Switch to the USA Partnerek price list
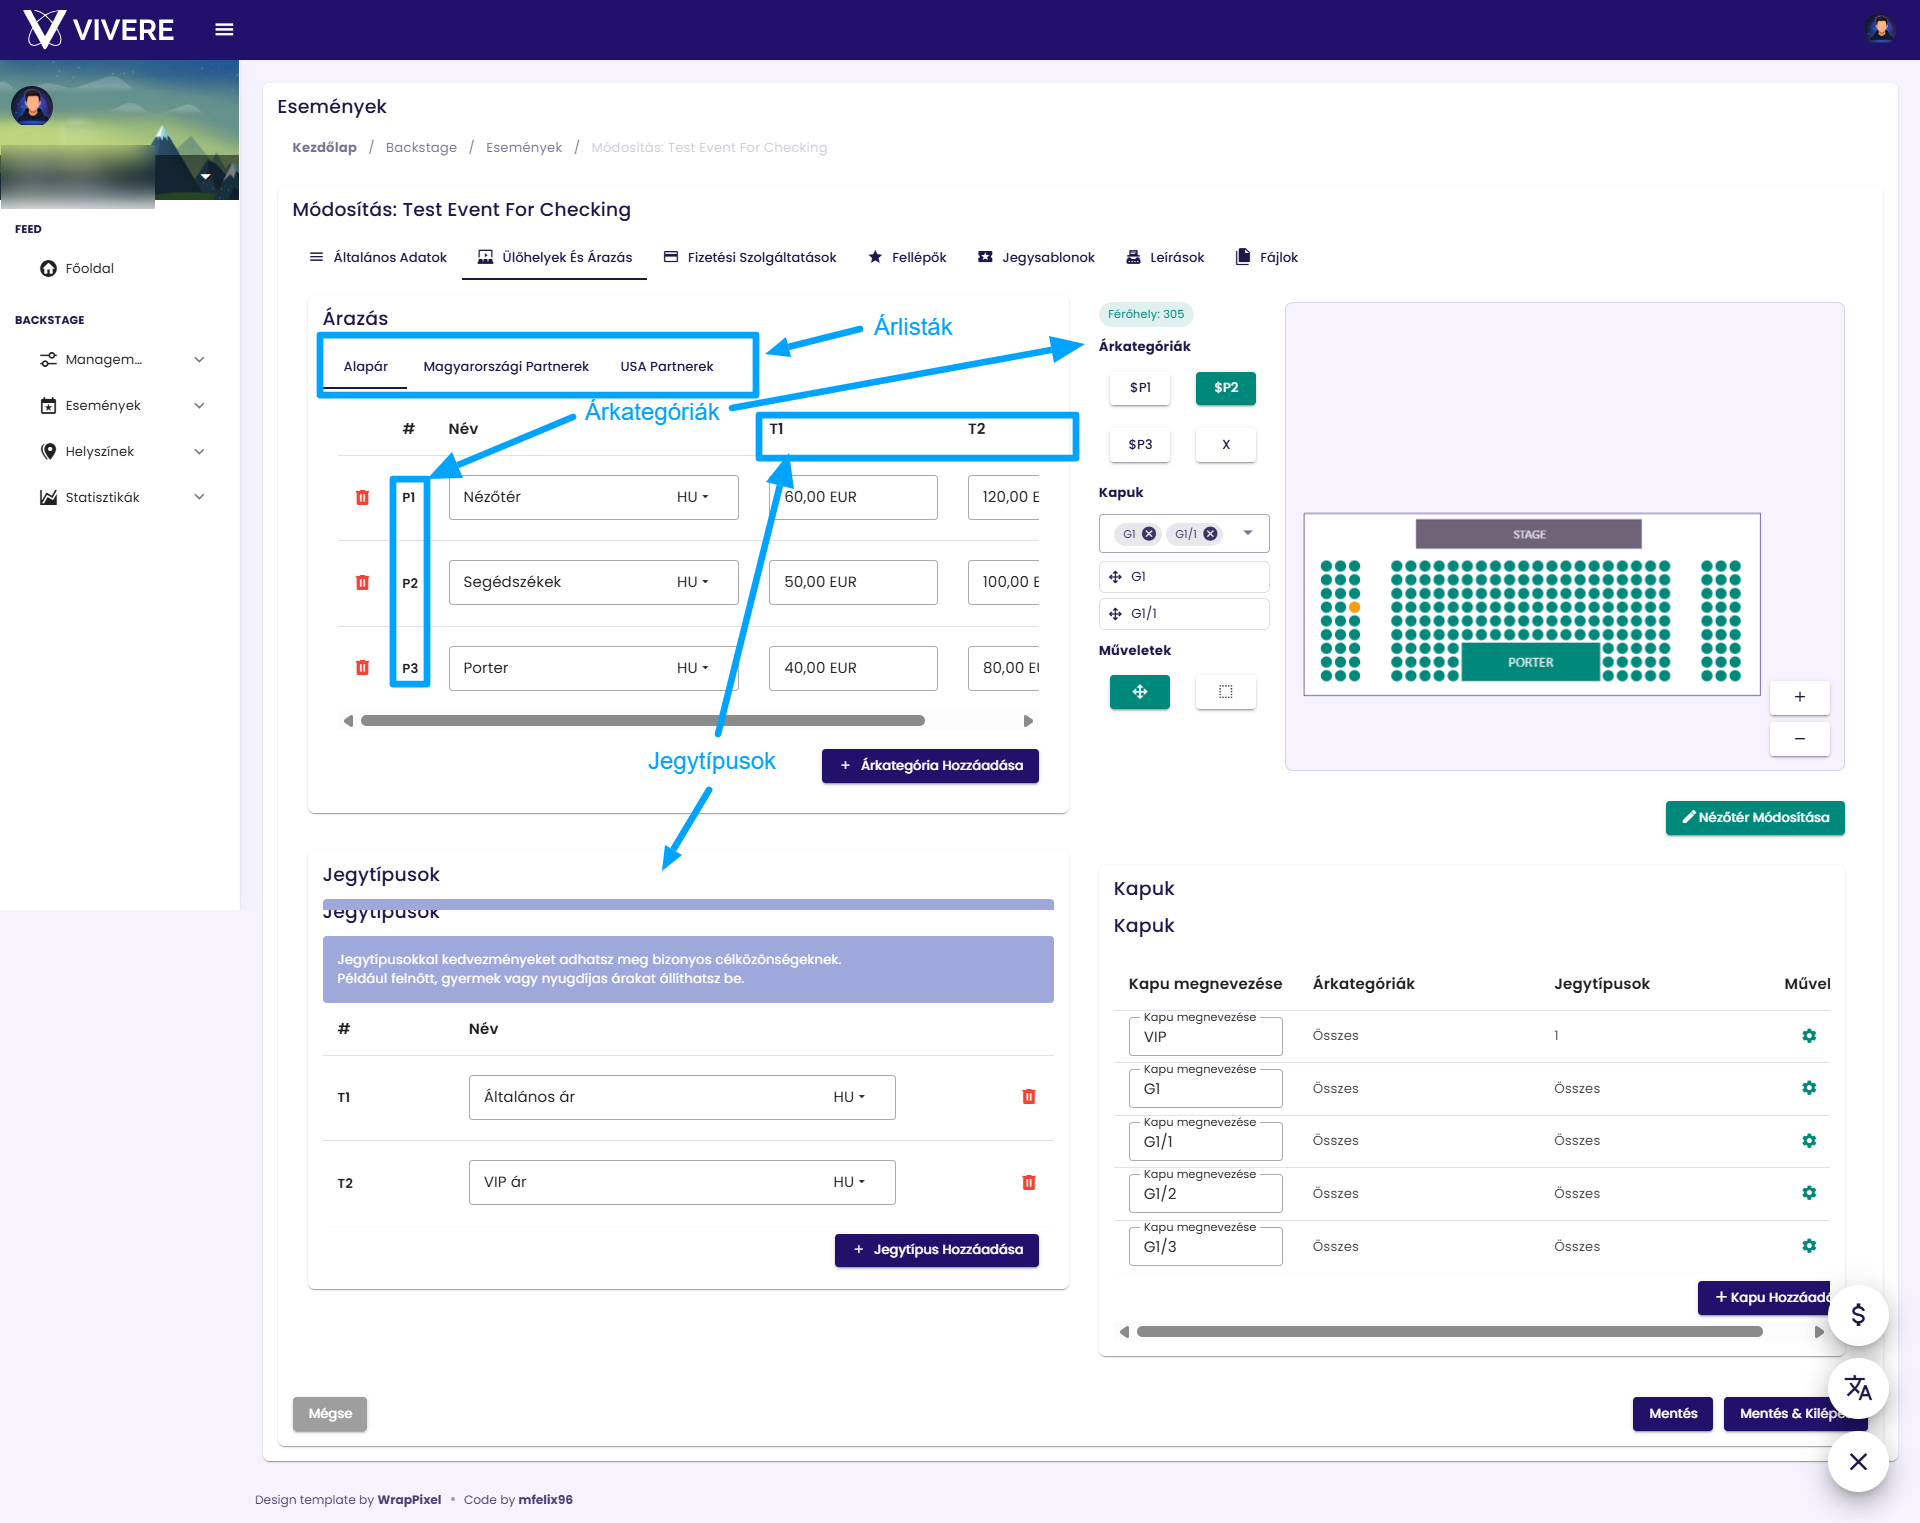This screenshot has width=1920, height=1523. (667, 366)
